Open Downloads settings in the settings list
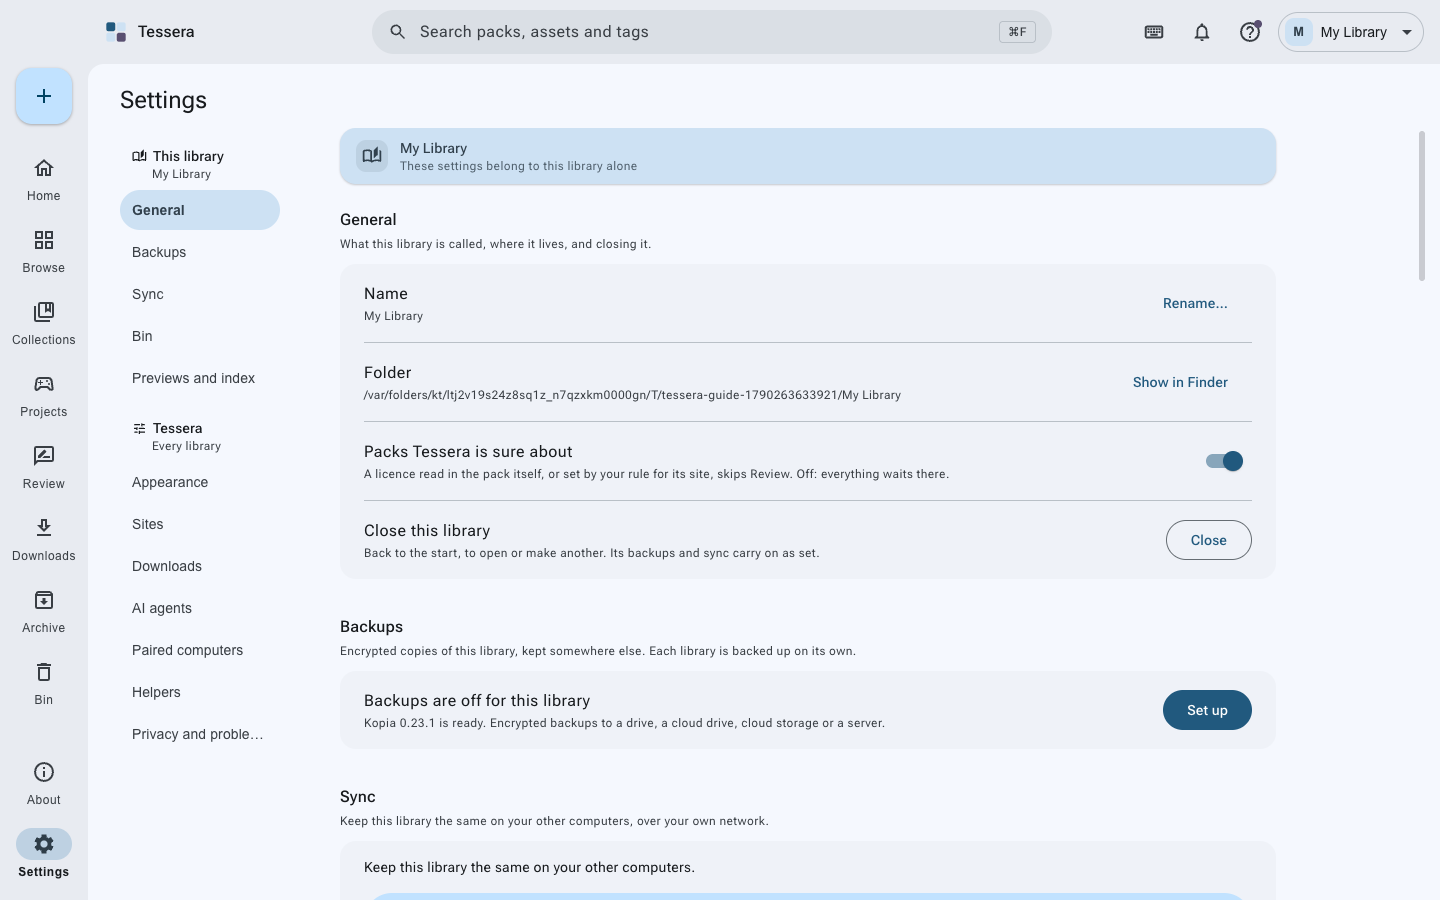 (x=200, y=566)
